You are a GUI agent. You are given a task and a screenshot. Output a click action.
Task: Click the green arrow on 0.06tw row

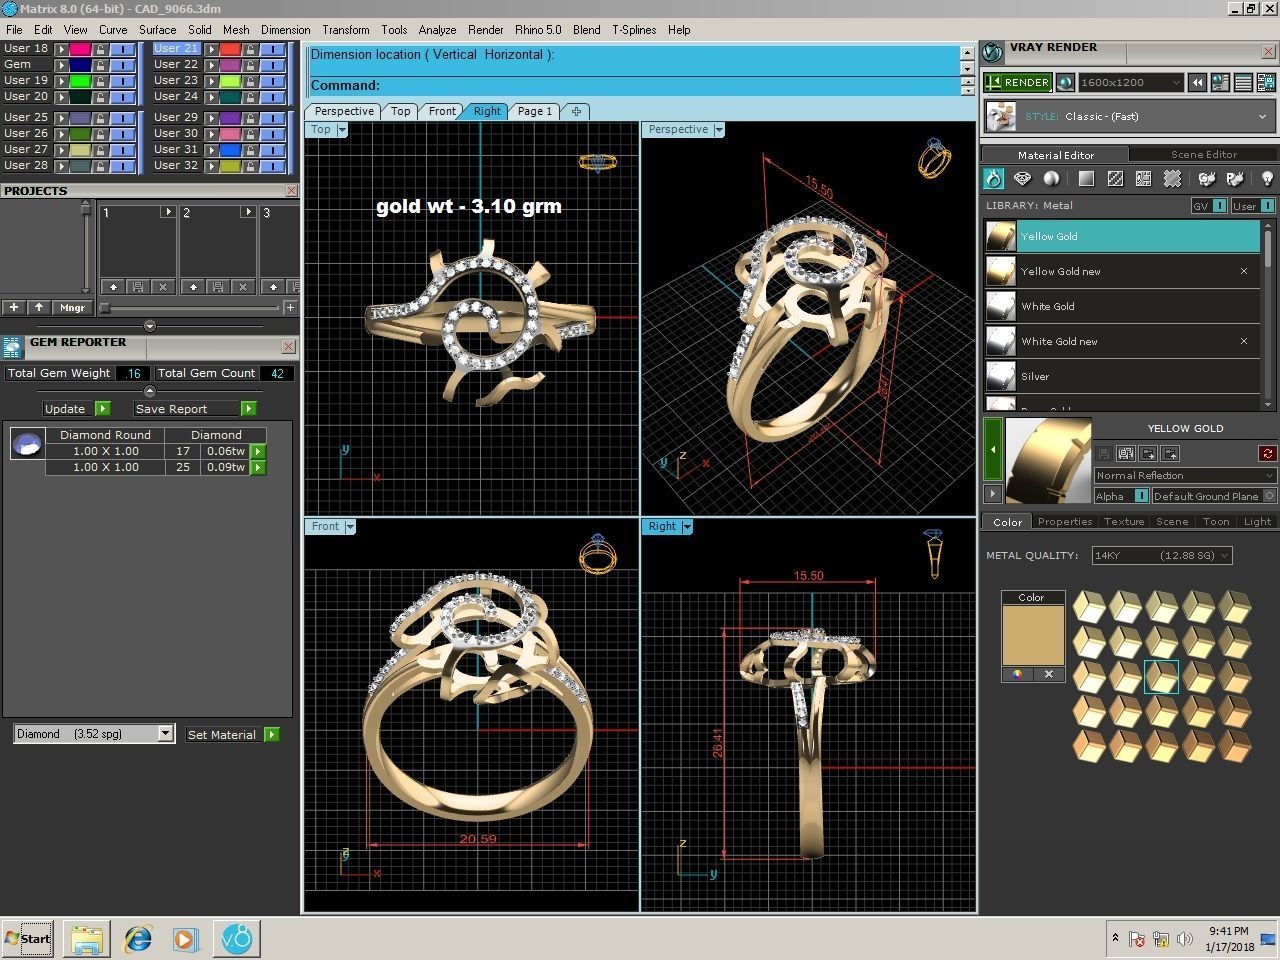[x=258, y=451]
